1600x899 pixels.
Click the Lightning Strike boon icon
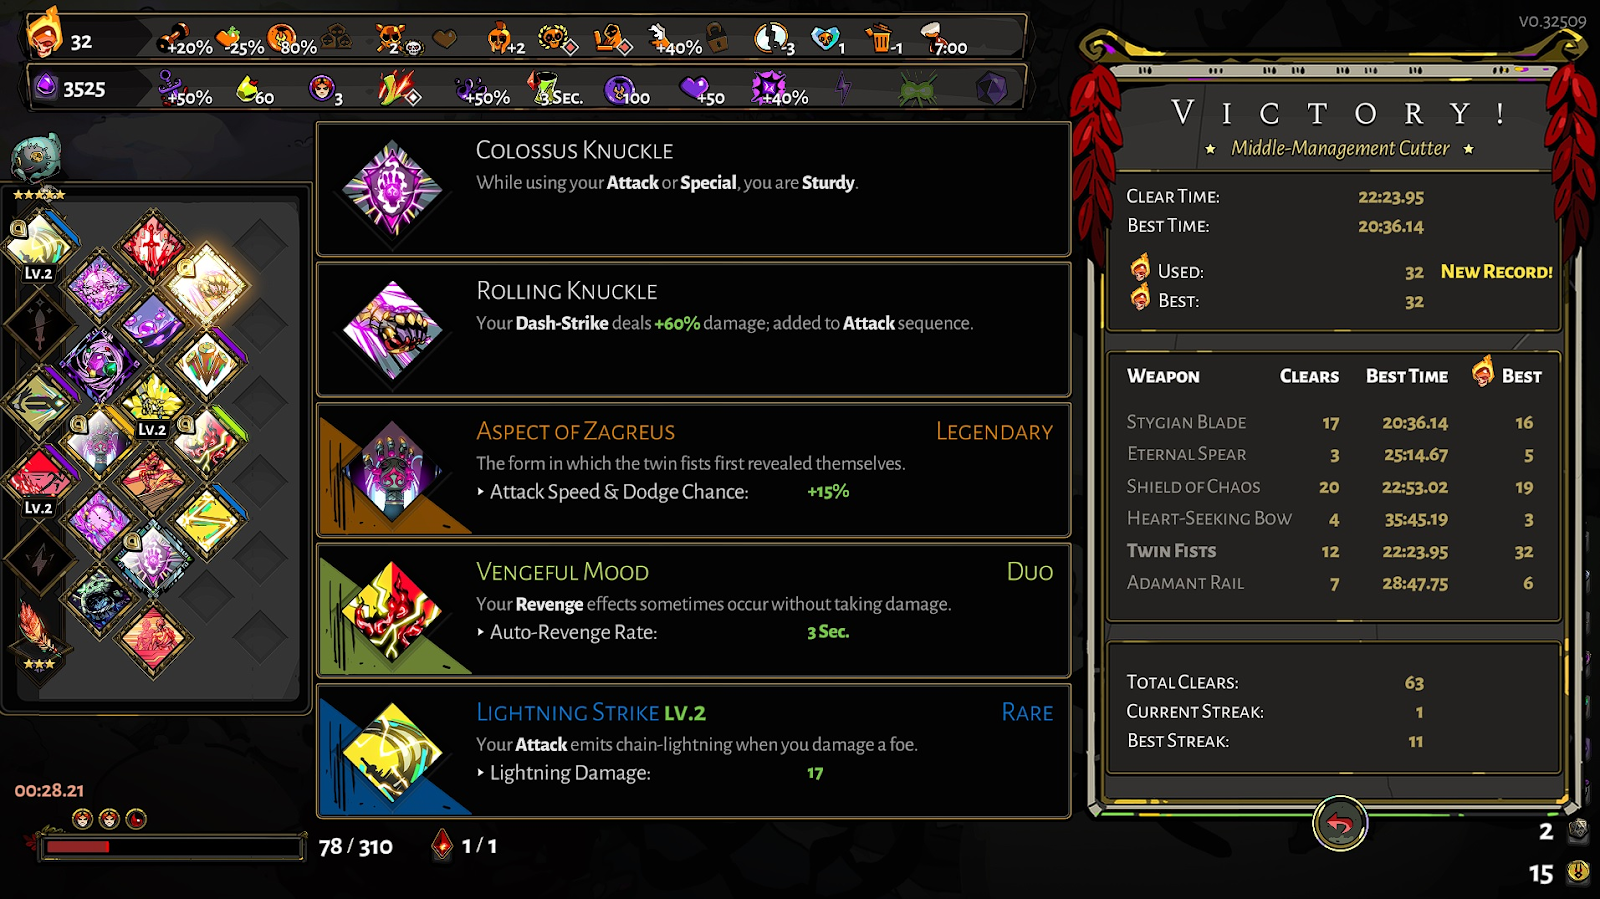[393, 751]
